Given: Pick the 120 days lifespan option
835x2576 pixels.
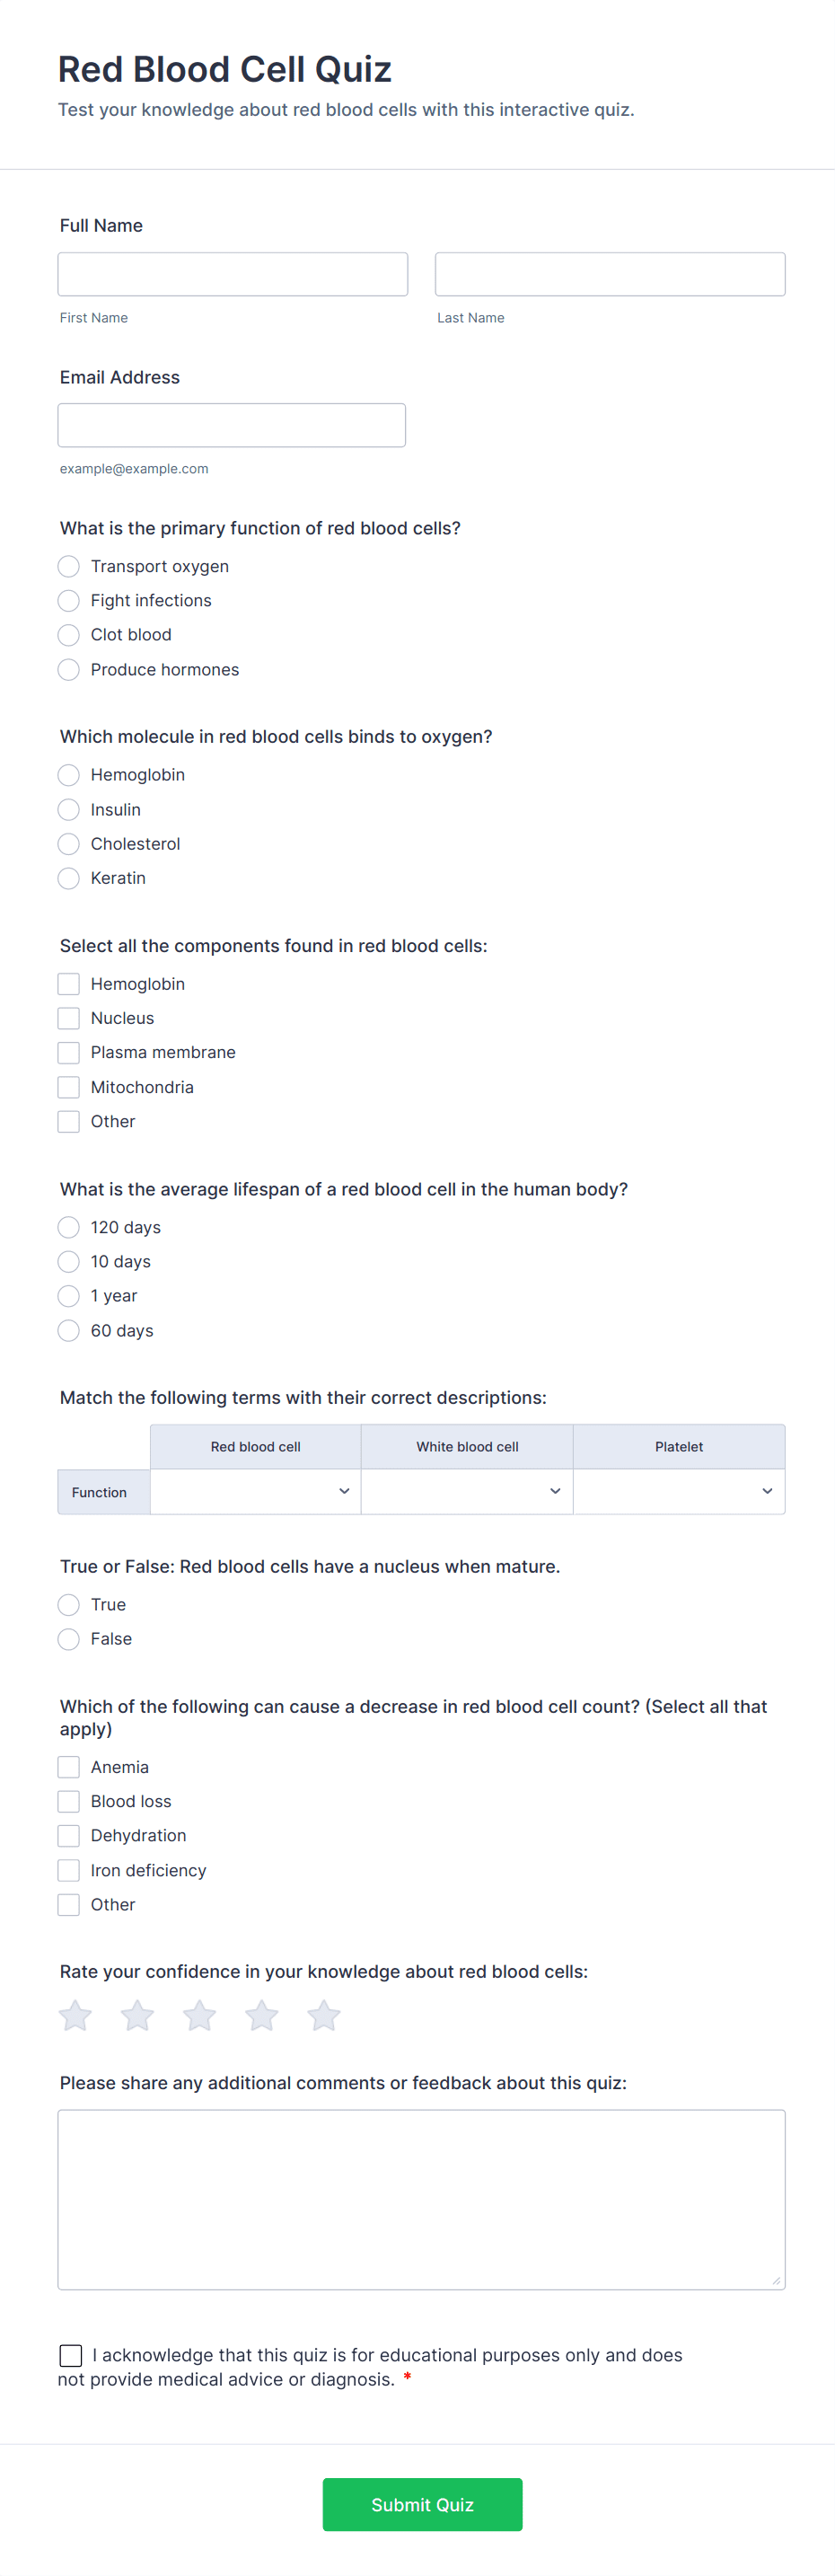Looking at the screenshot, I should 69,1227.
